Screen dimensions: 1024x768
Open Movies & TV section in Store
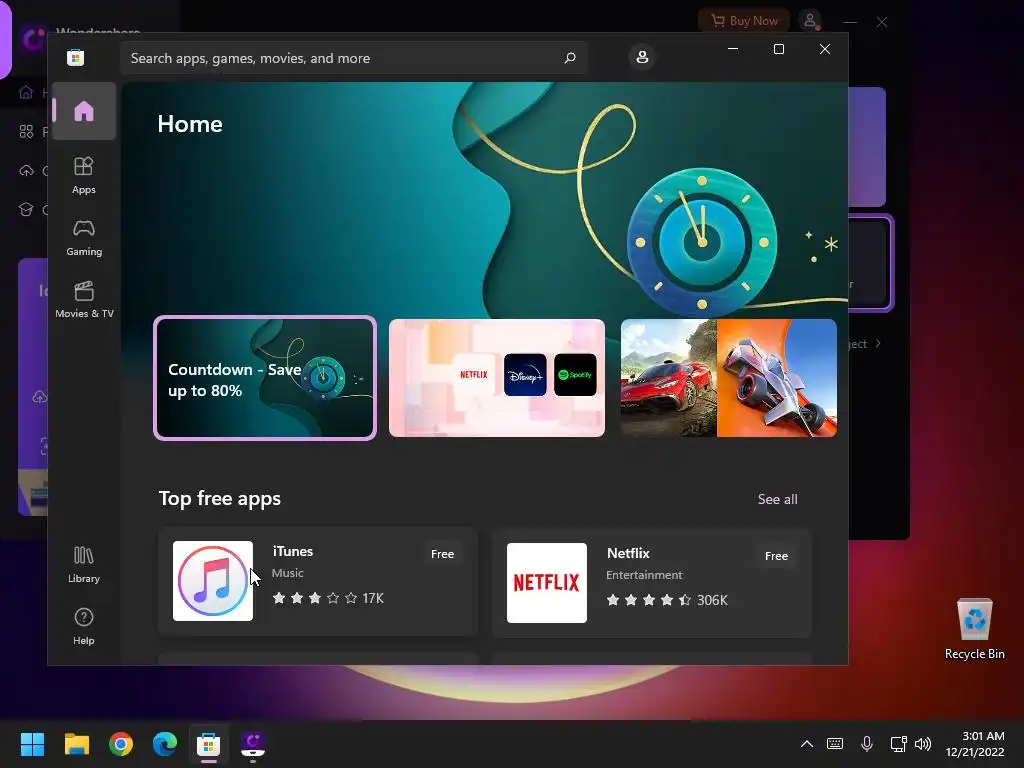tap(84, 300)
